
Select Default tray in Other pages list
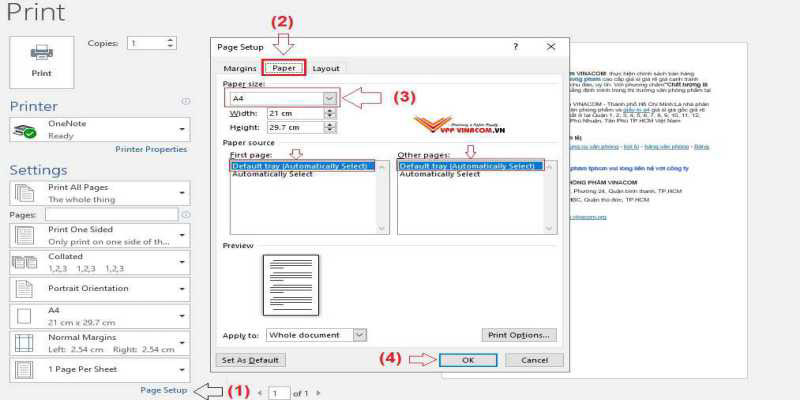click(x=467, y=166)
